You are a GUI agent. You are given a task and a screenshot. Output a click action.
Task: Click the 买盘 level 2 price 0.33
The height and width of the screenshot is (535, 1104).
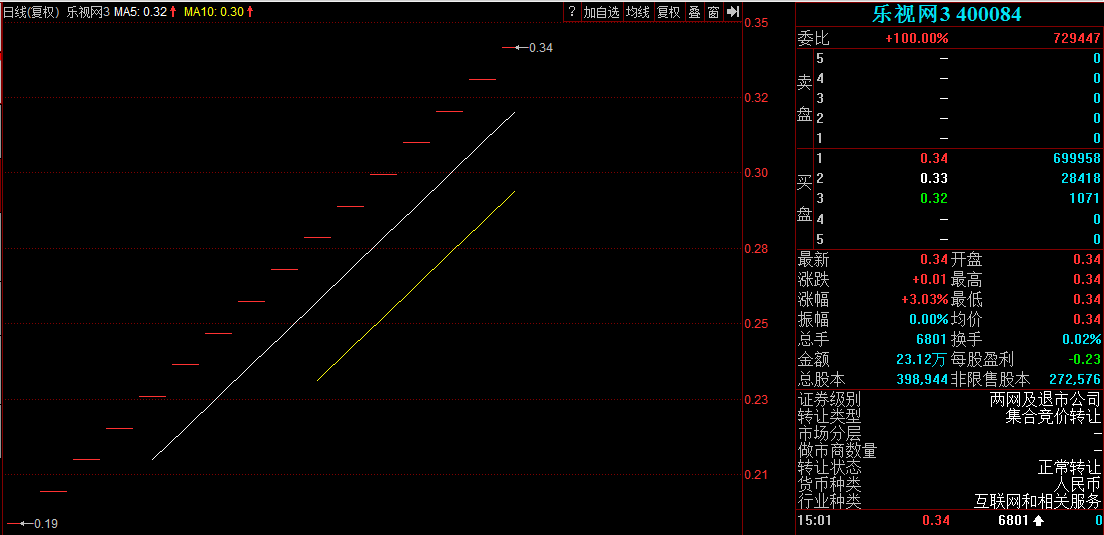click(939, 179)
